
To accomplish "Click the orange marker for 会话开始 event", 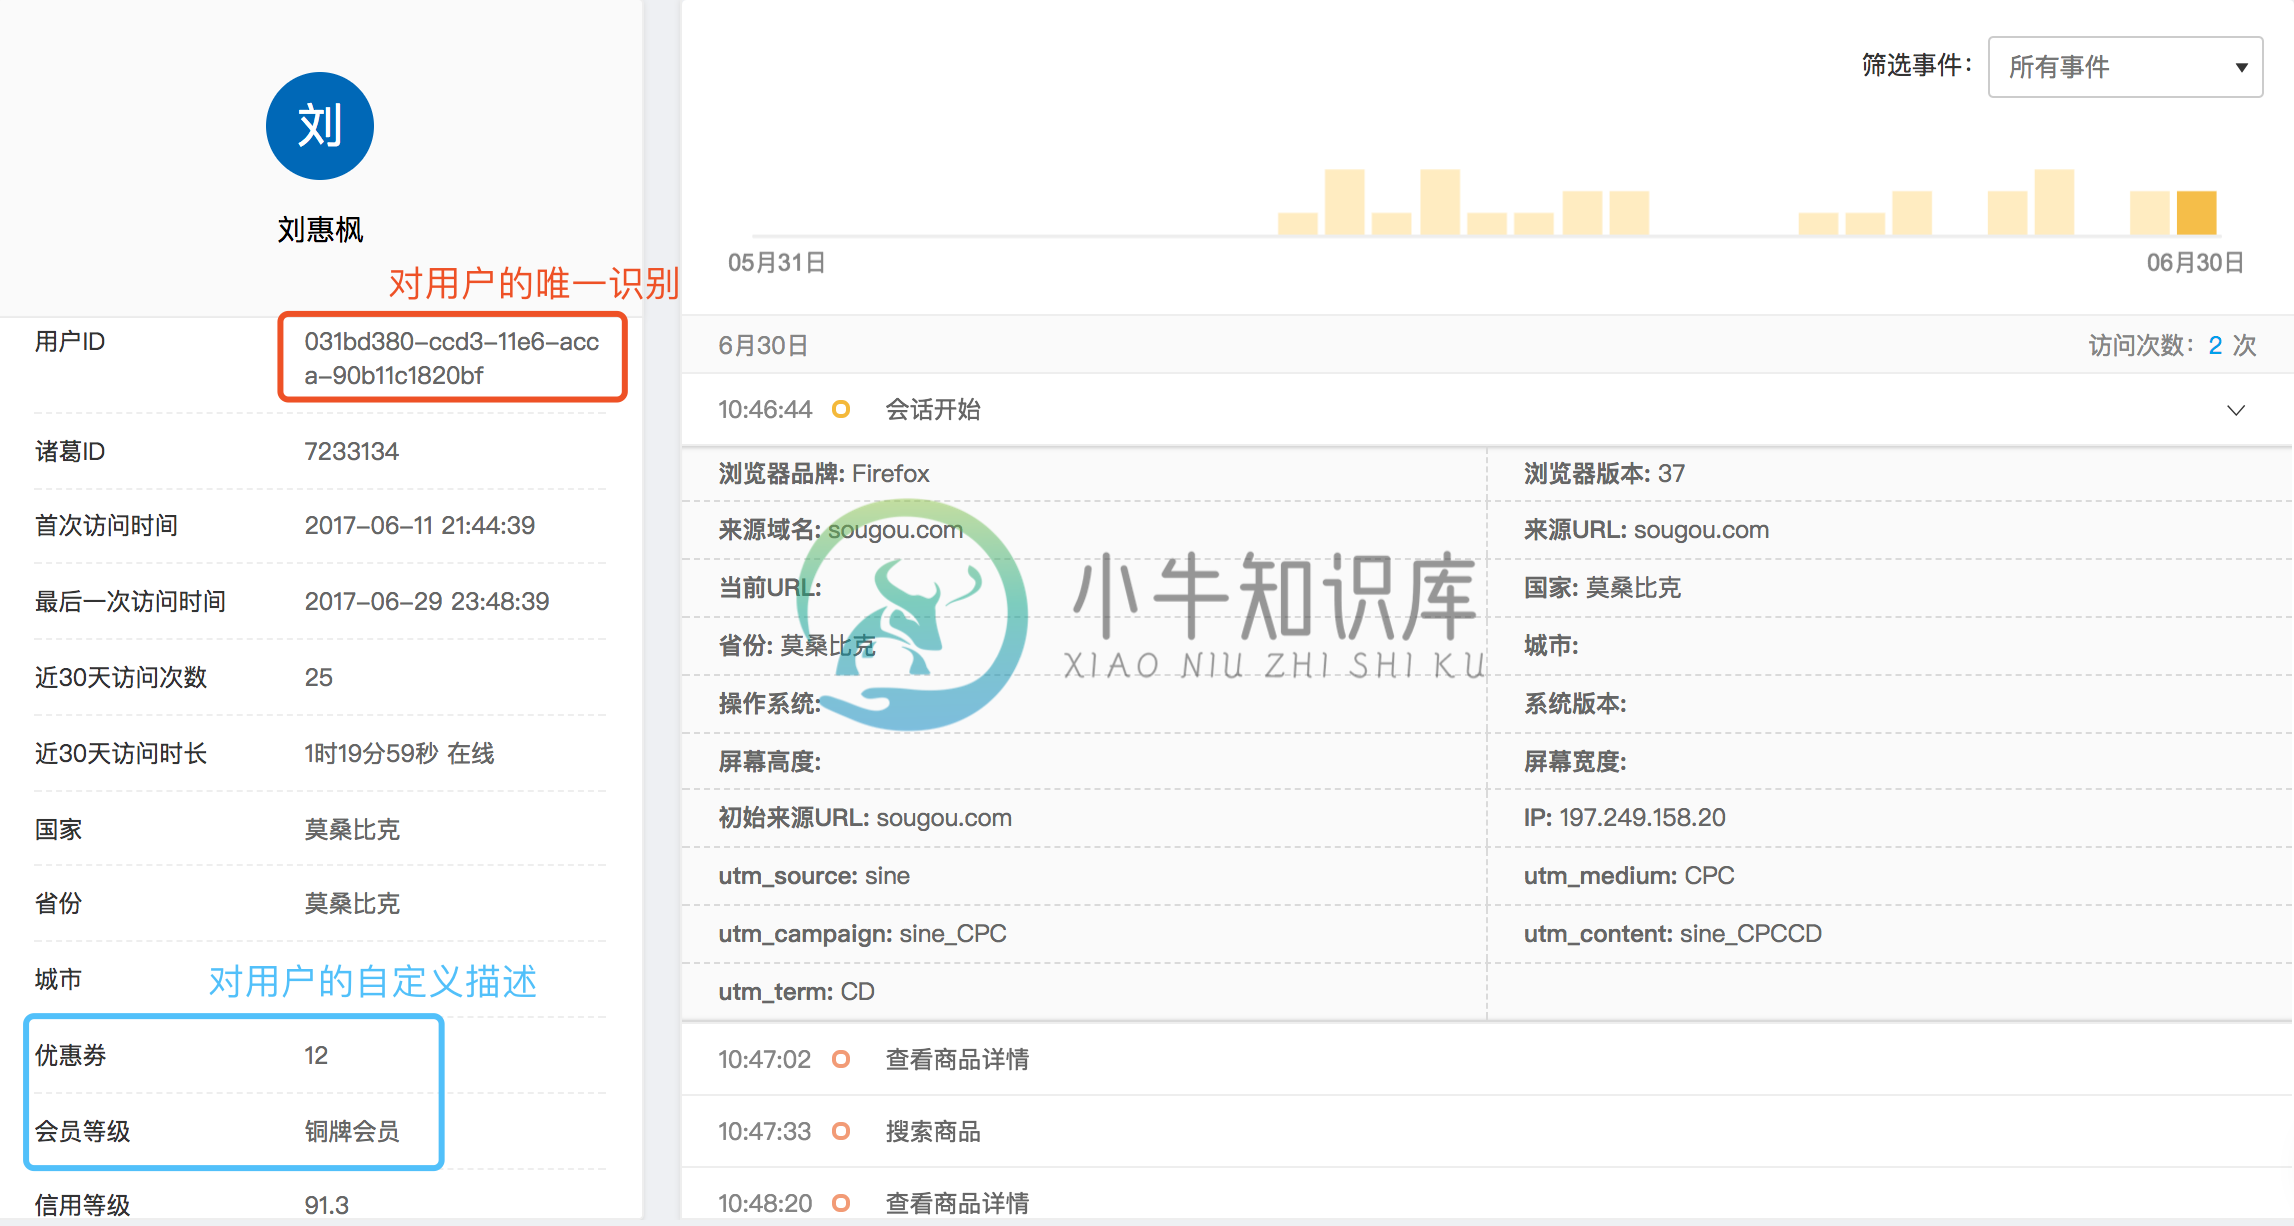I will pyautogui.click(x=841, y=409).
